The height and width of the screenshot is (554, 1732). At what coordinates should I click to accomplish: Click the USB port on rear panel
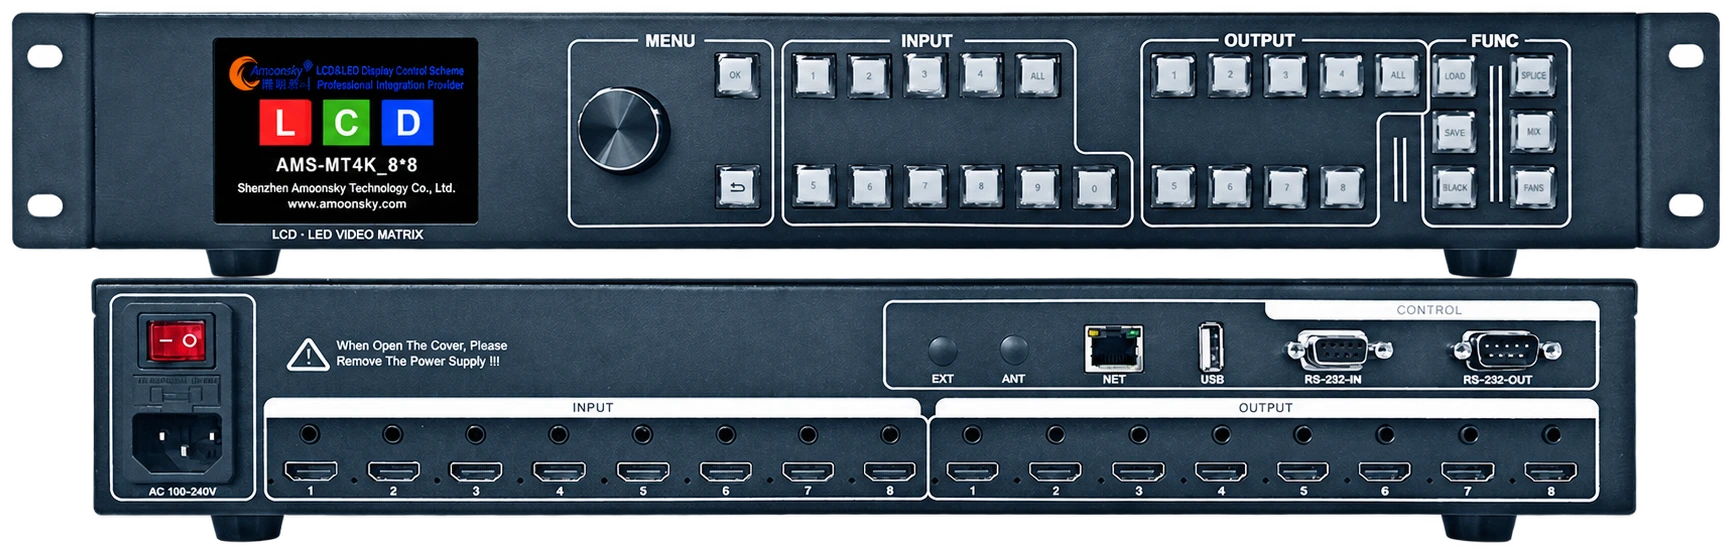pos(1211,347)
